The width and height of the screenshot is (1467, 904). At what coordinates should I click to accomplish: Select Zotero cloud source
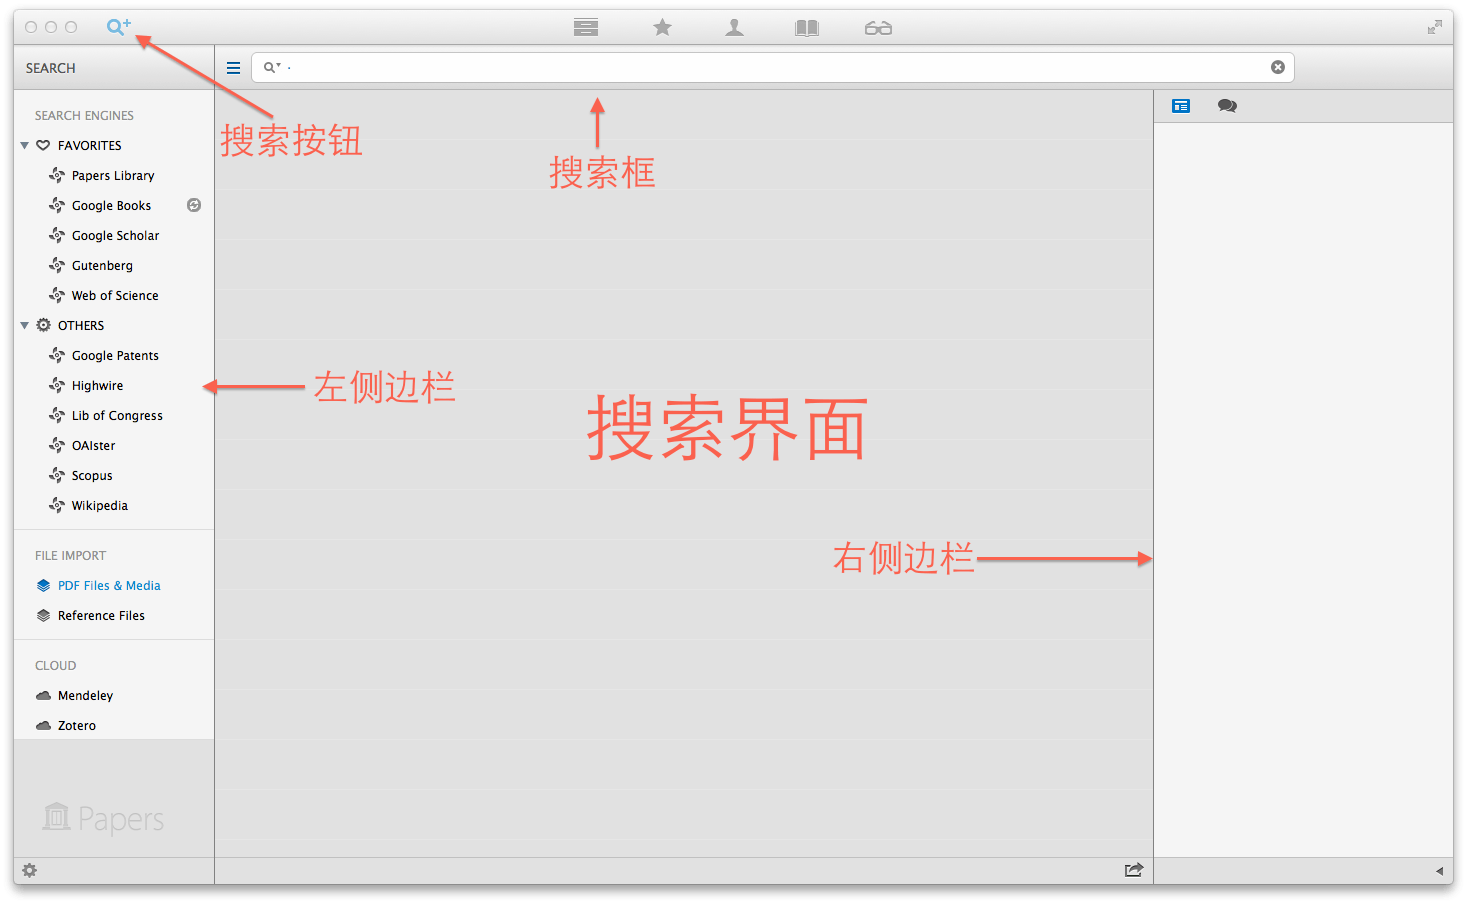click(x=77, y=726)
